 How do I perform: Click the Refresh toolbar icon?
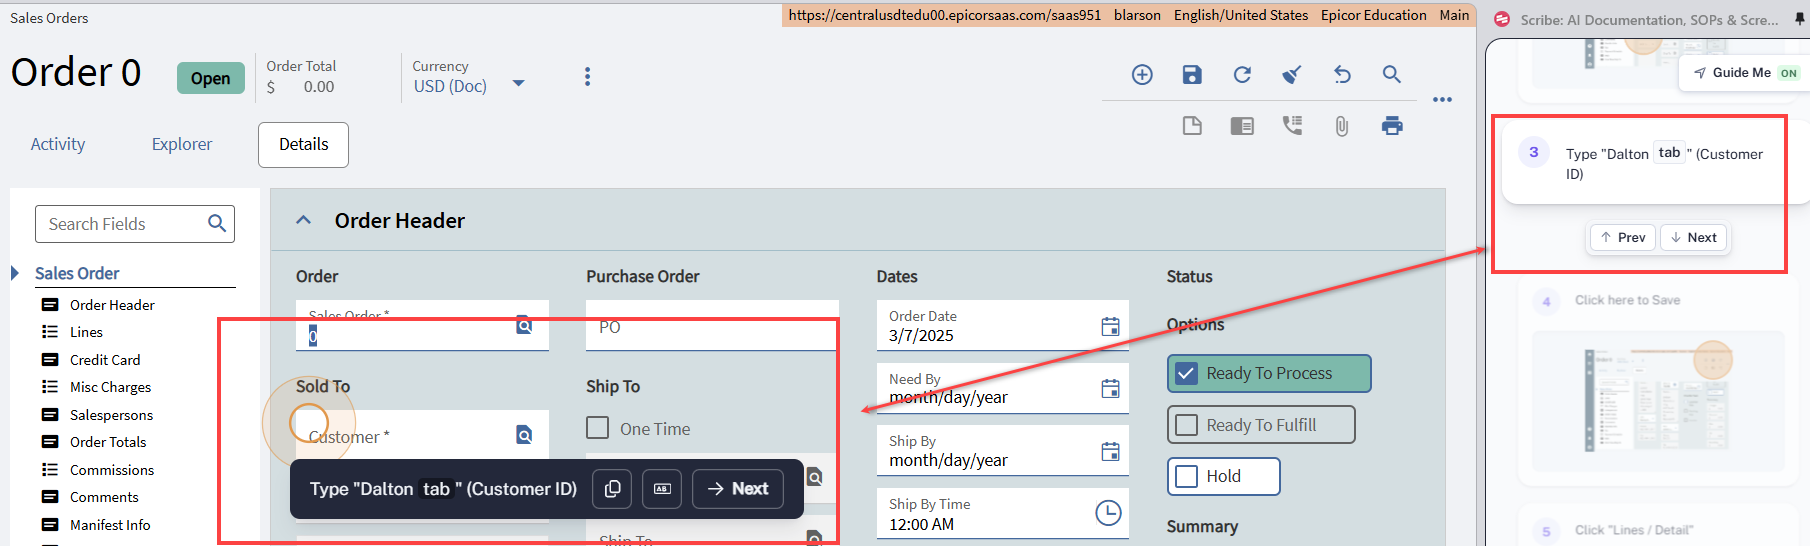pos(1242,75)
